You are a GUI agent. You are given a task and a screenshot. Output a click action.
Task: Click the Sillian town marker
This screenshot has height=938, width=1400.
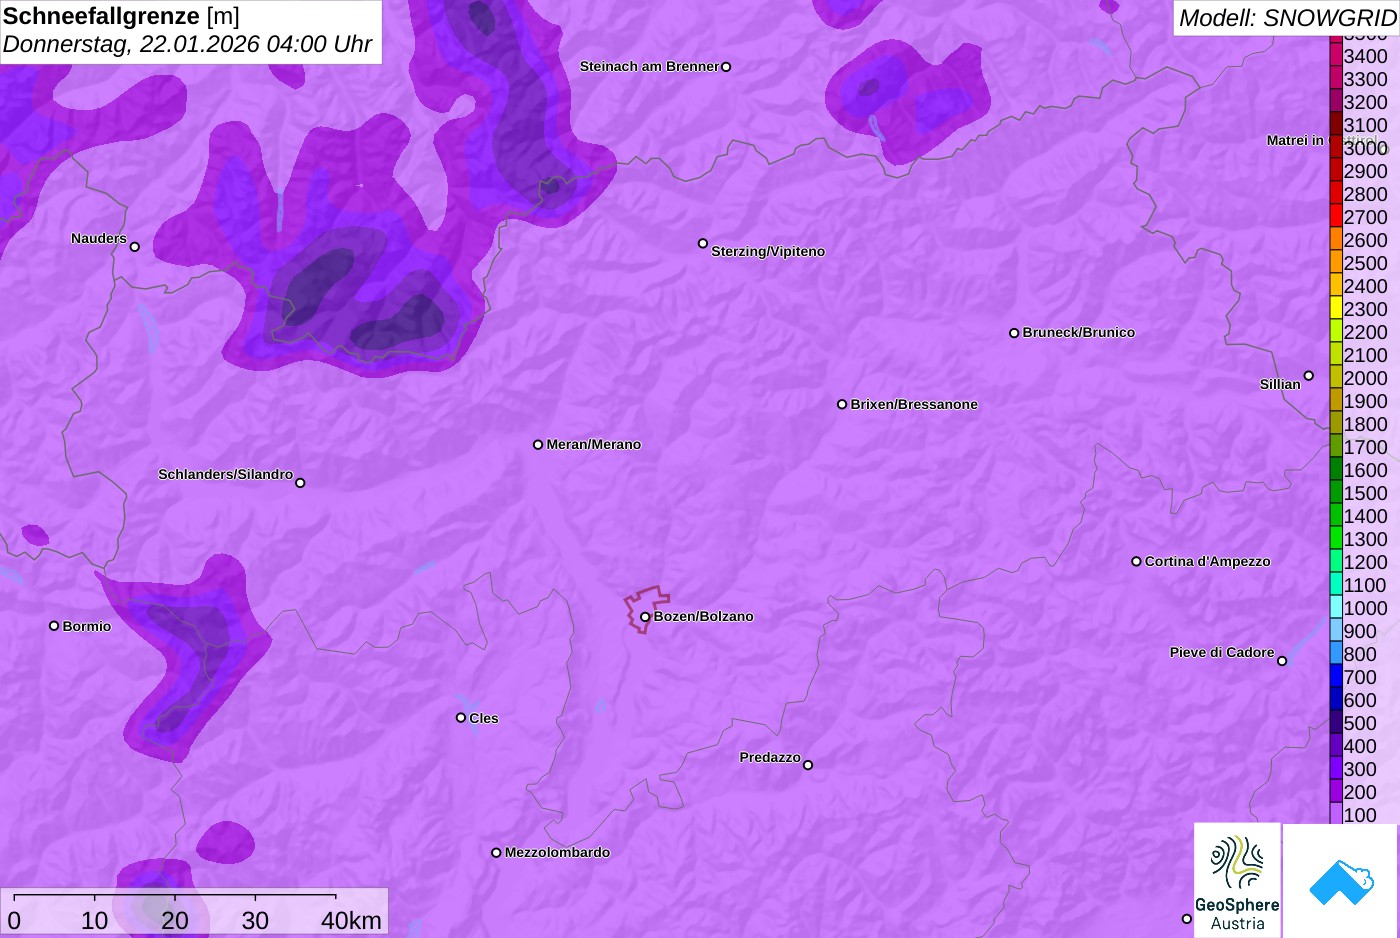click(1309, 376)
